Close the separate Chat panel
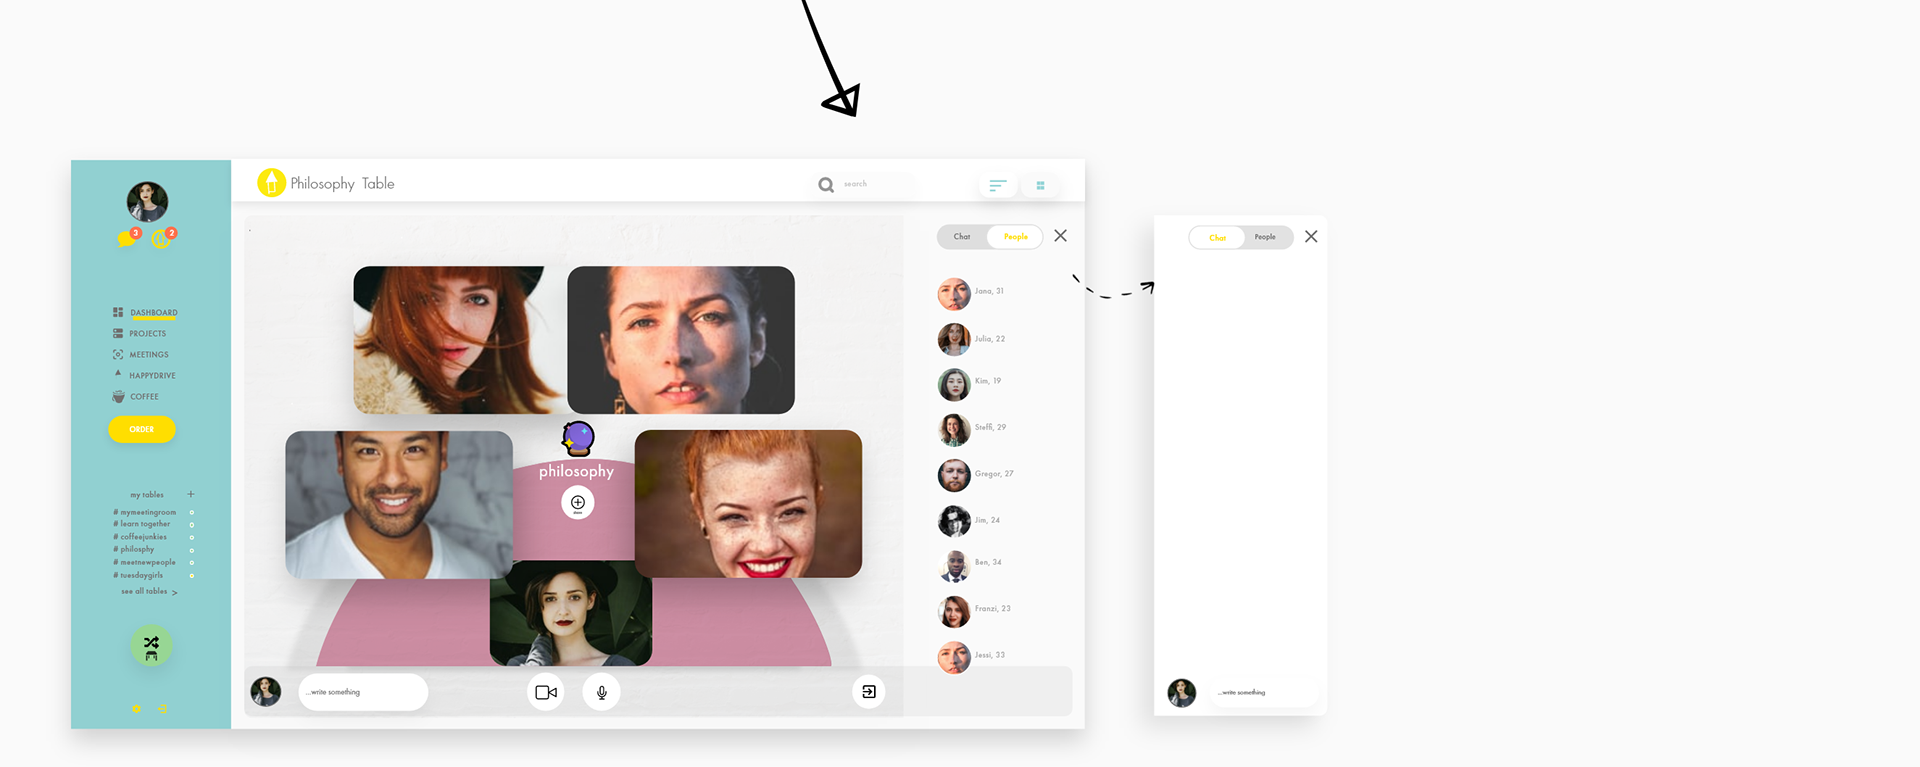 coord(1311,237)
